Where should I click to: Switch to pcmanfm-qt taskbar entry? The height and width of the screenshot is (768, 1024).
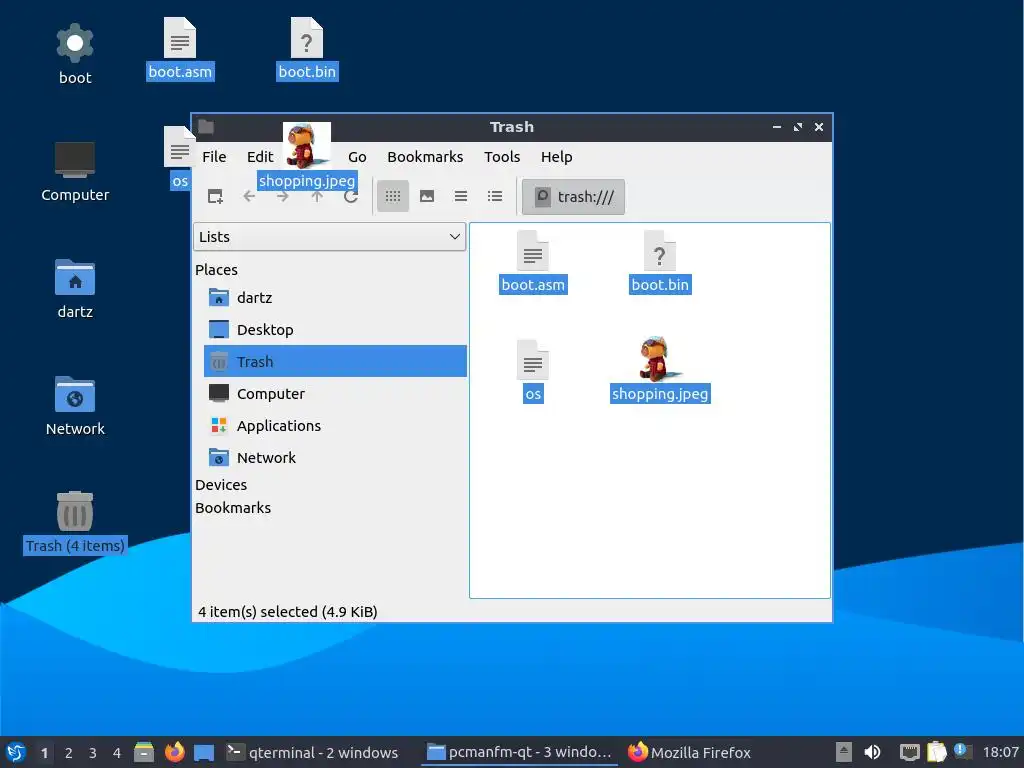coord(519,753)
